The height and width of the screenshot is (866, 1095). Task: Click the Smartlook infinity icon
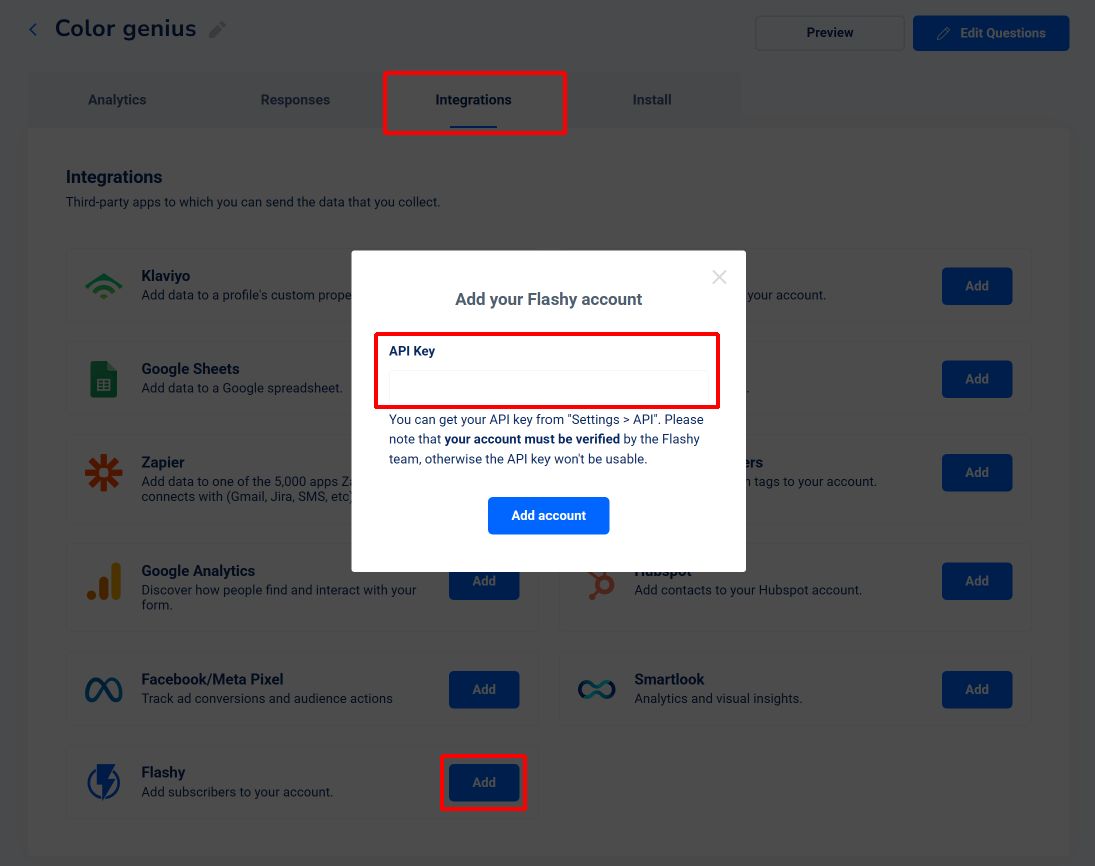click(596, 690)
